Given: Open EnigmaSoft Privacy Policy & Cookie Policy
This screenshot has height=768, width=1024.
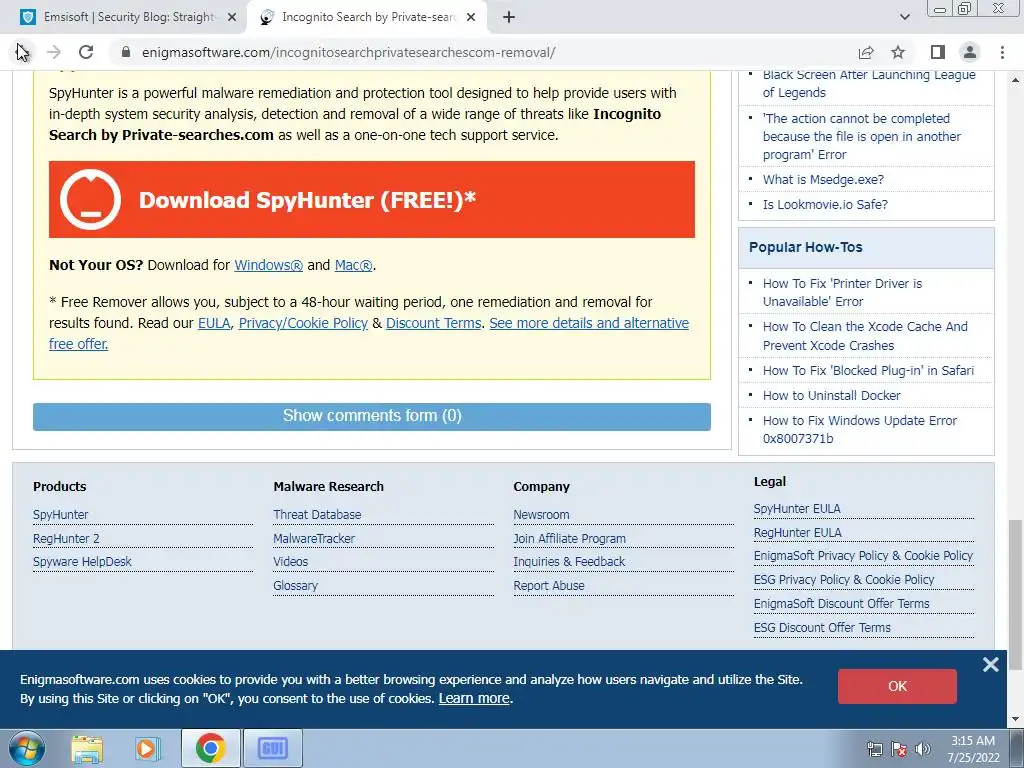Looking at the screenshot, I should click(863, 556).
